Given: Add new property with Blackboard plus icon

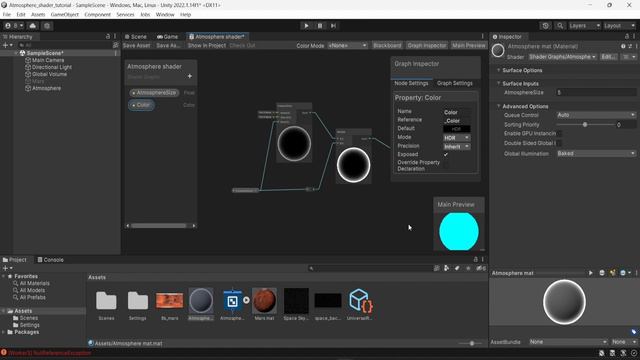Looking at the screenshot, I should (190, 76).
